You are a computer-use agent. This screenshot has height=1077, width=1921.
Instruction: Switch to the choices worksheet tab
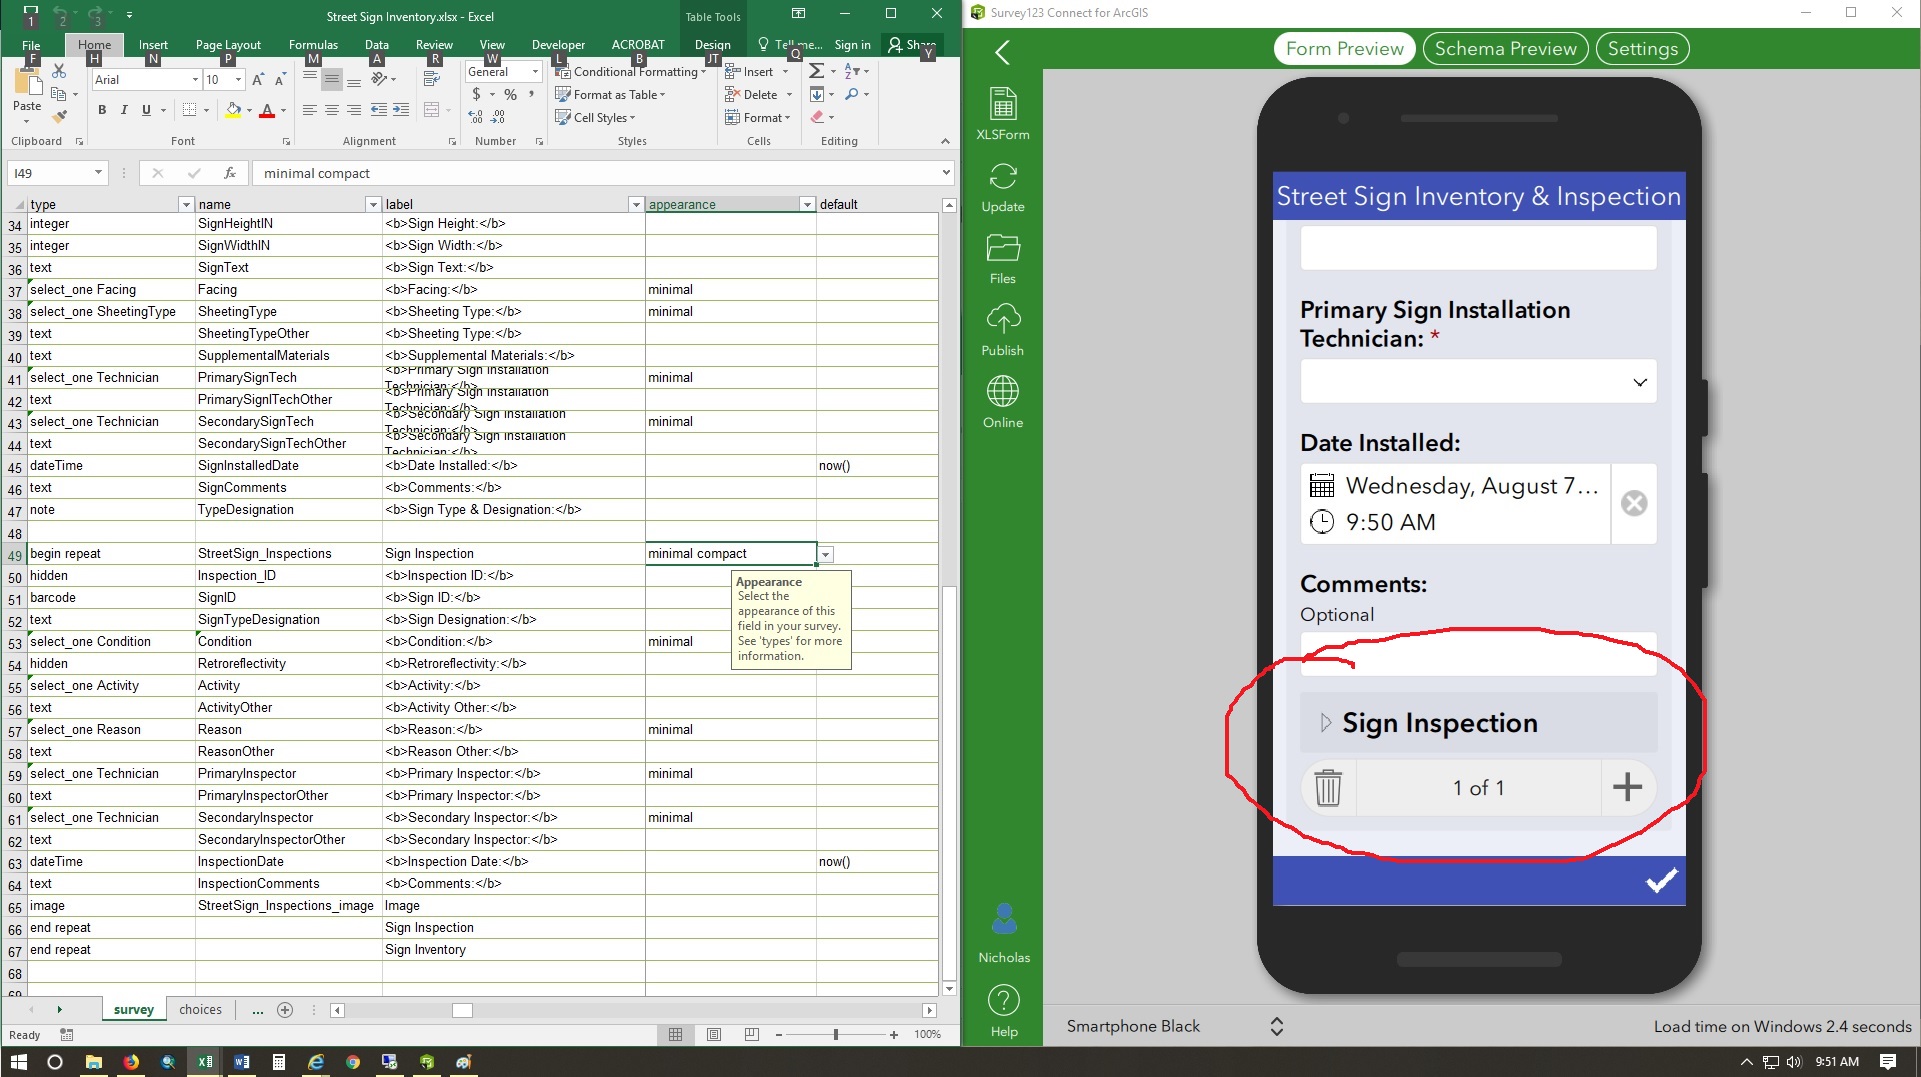pyautogui.click(x=200, y=1010)
